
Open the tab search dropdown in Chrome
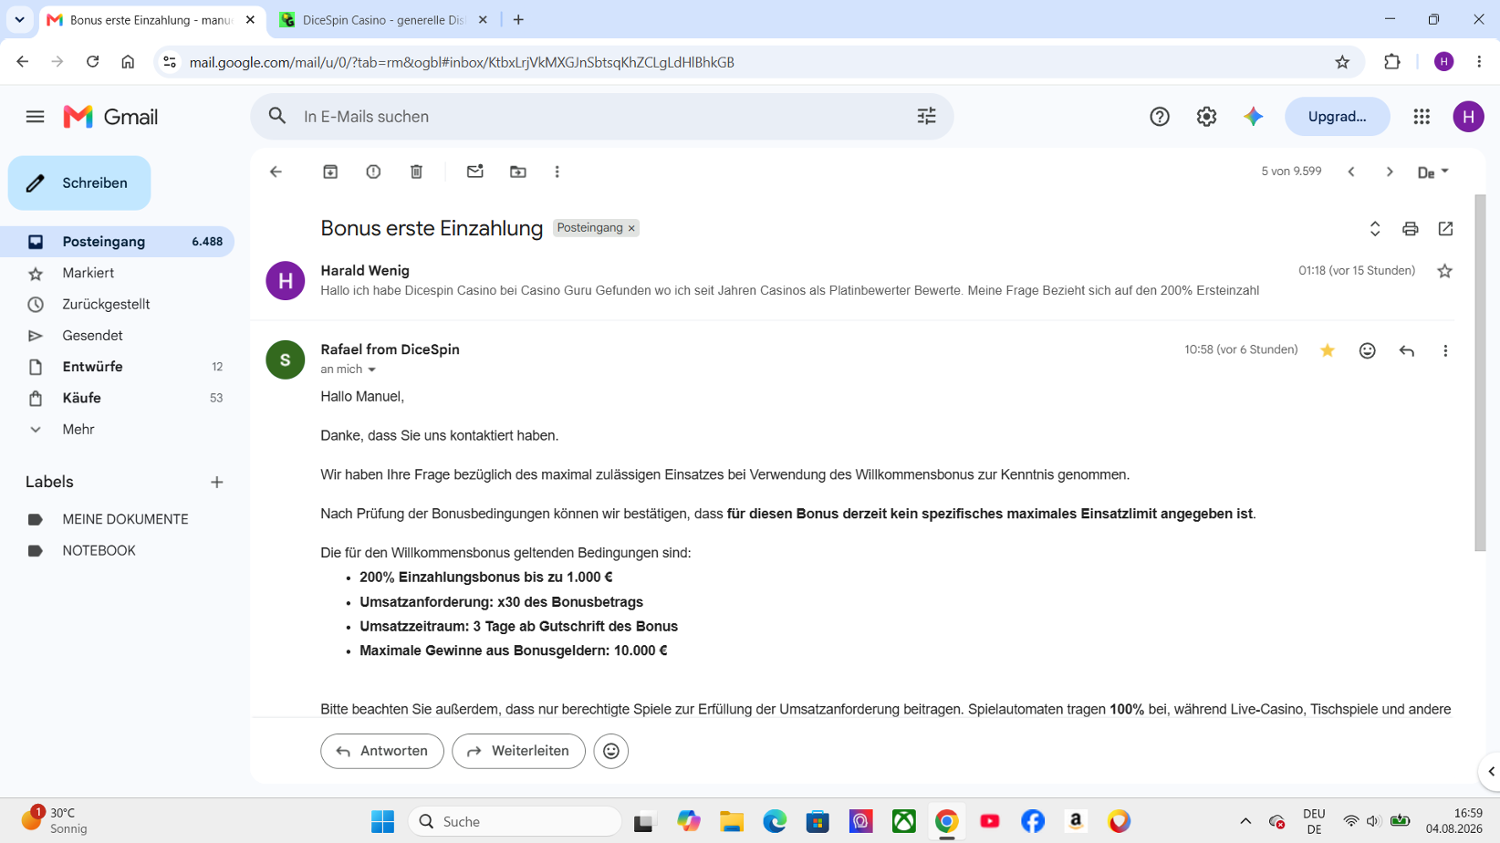click(19, 20)
